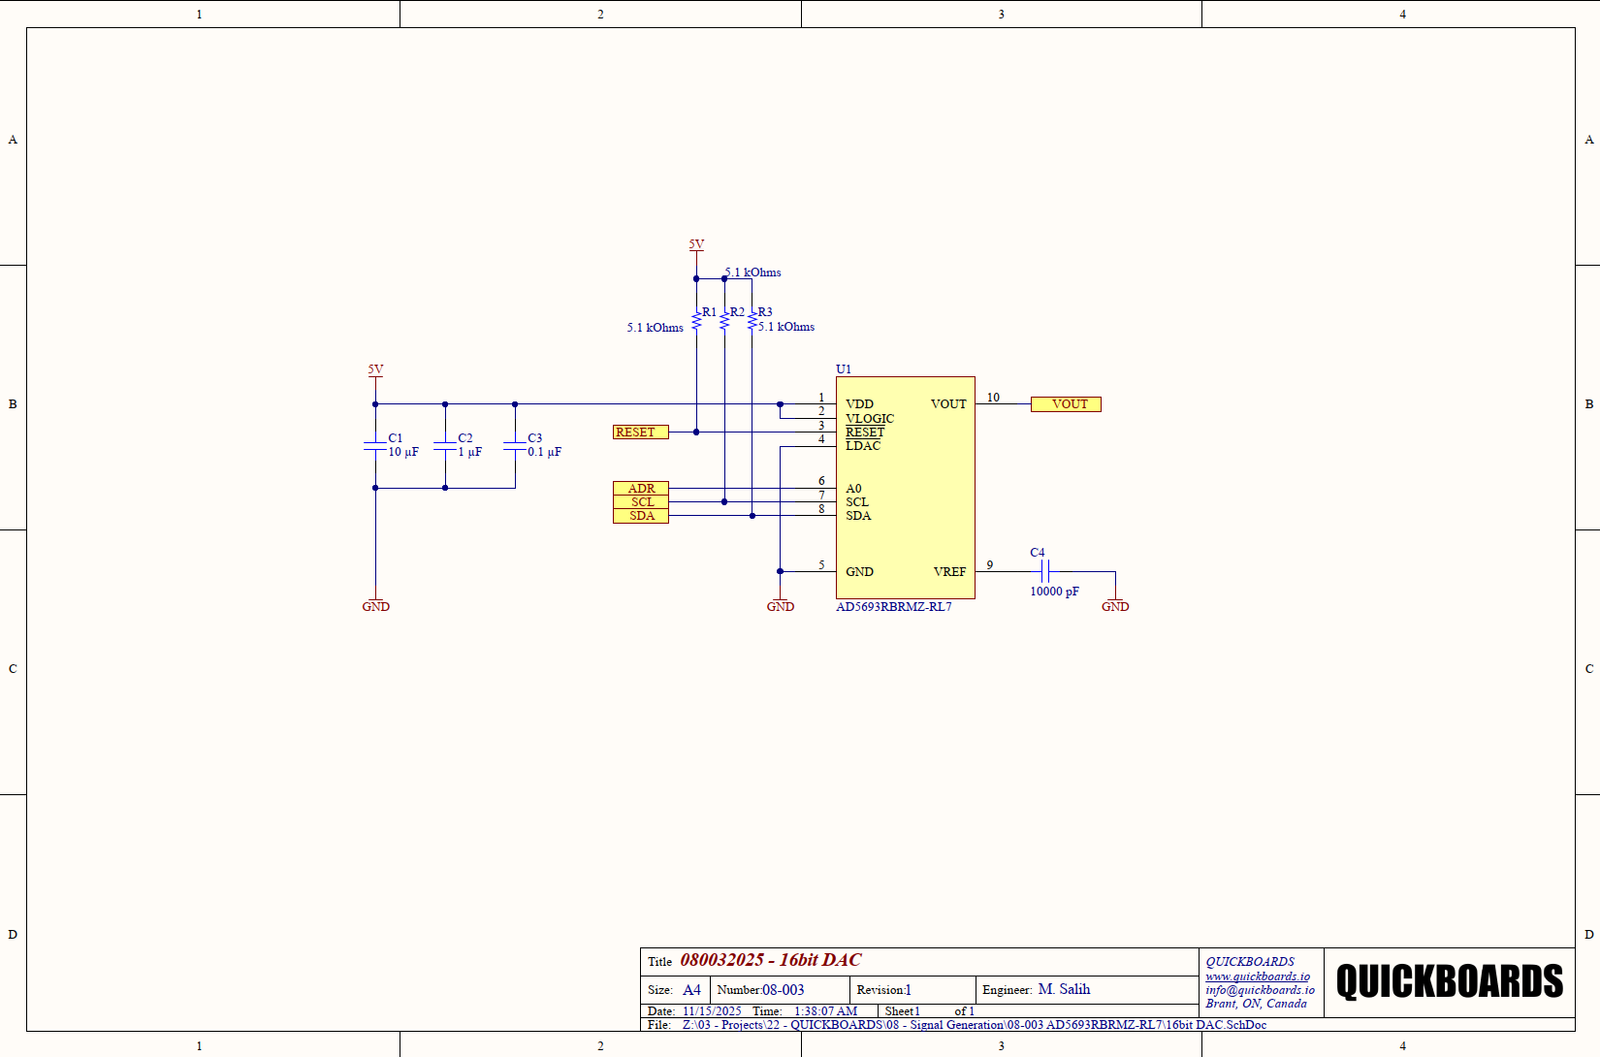This screenshot has height=1057, width=1600.
Task: Select the U1 AD5693R chip body
Action: 905,487
